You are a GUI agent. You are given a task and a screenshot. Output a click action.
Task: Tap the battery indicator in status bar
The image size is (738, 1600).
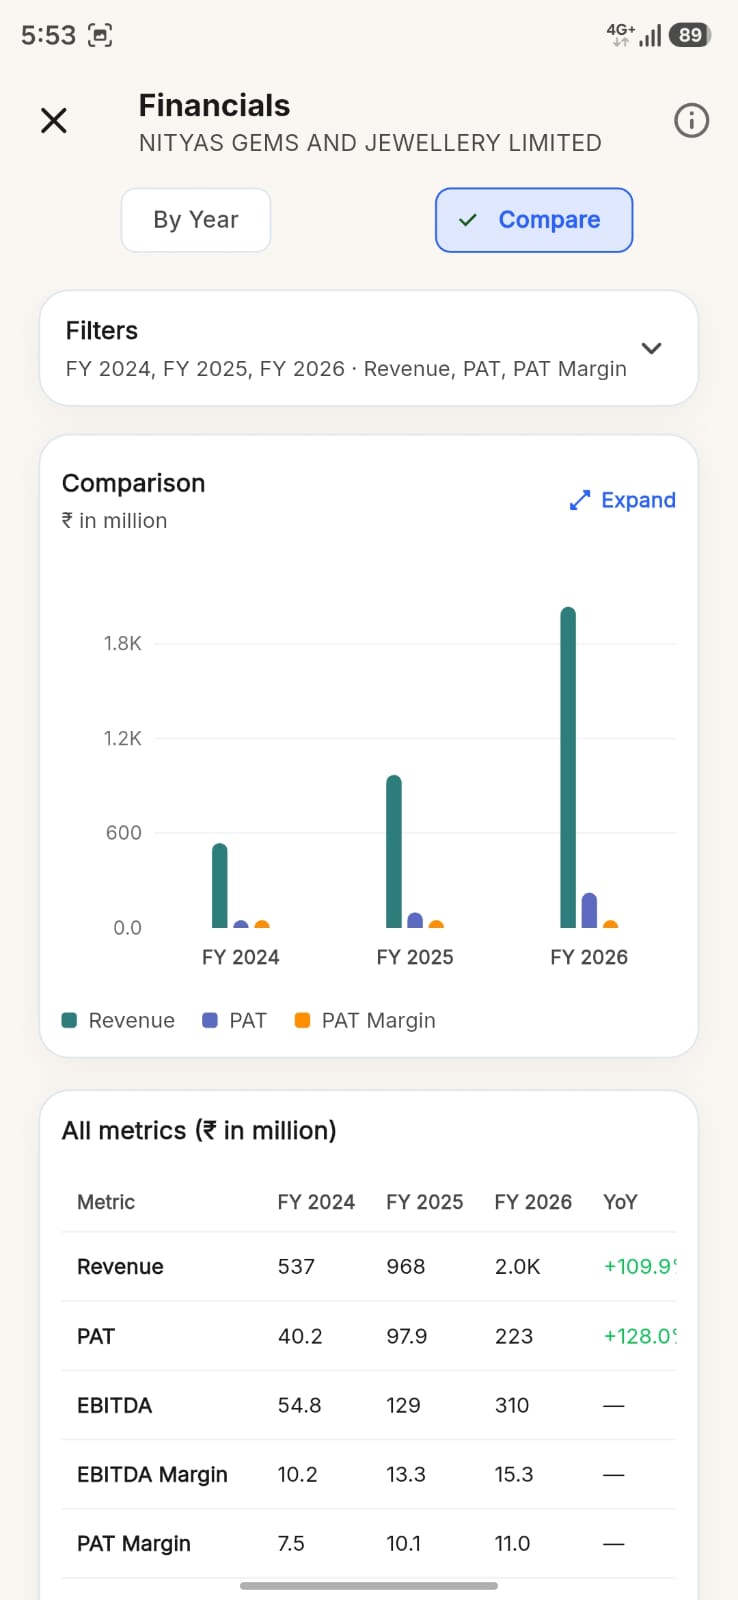tap(690, 35)
